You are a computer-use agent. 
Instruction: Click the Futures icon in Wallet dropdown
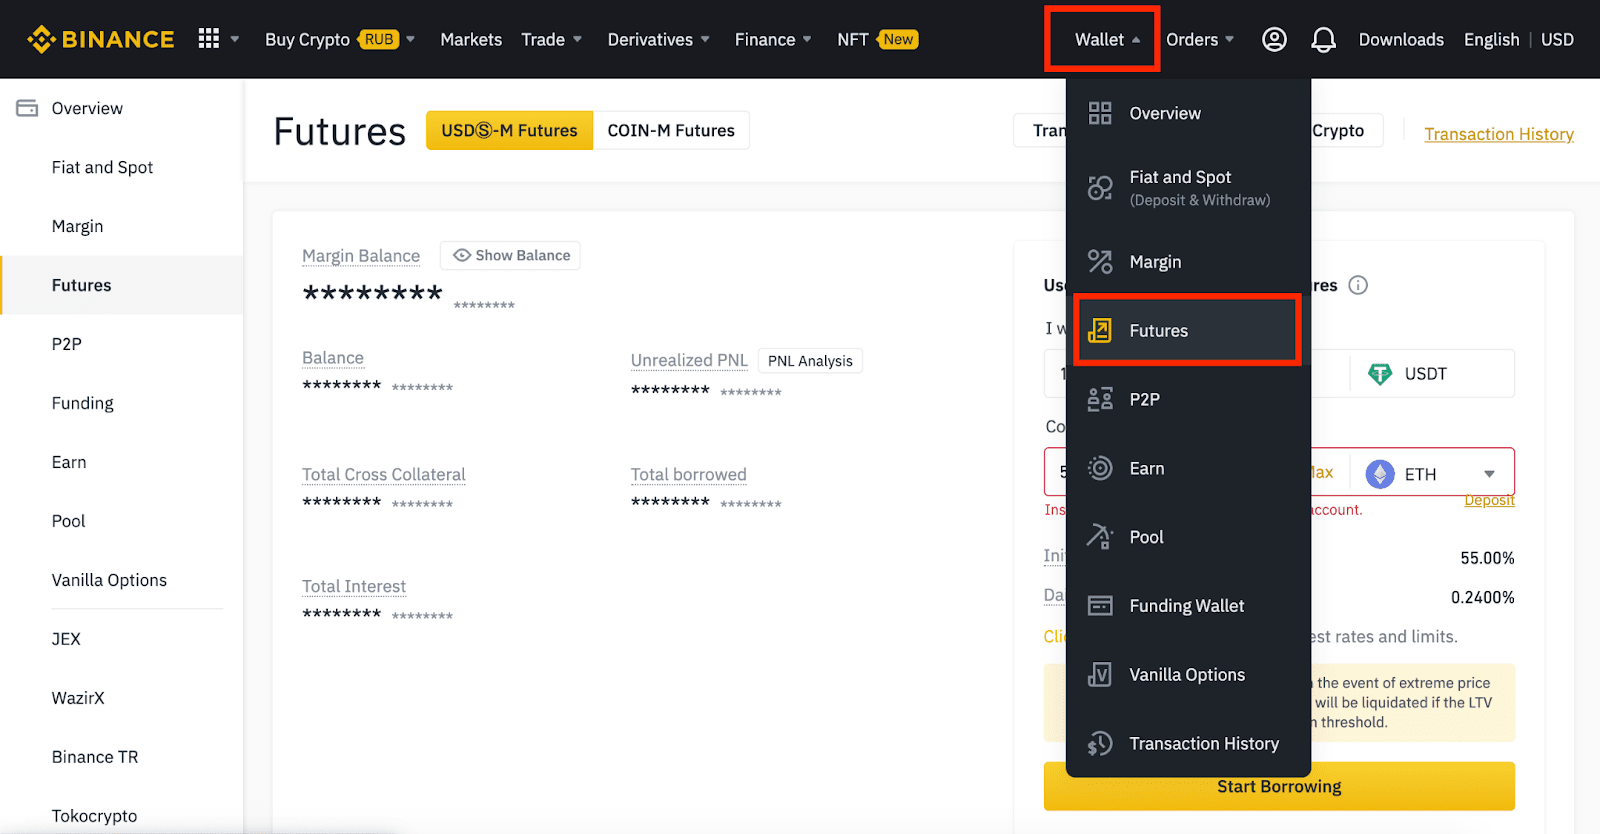point(1100,330)
